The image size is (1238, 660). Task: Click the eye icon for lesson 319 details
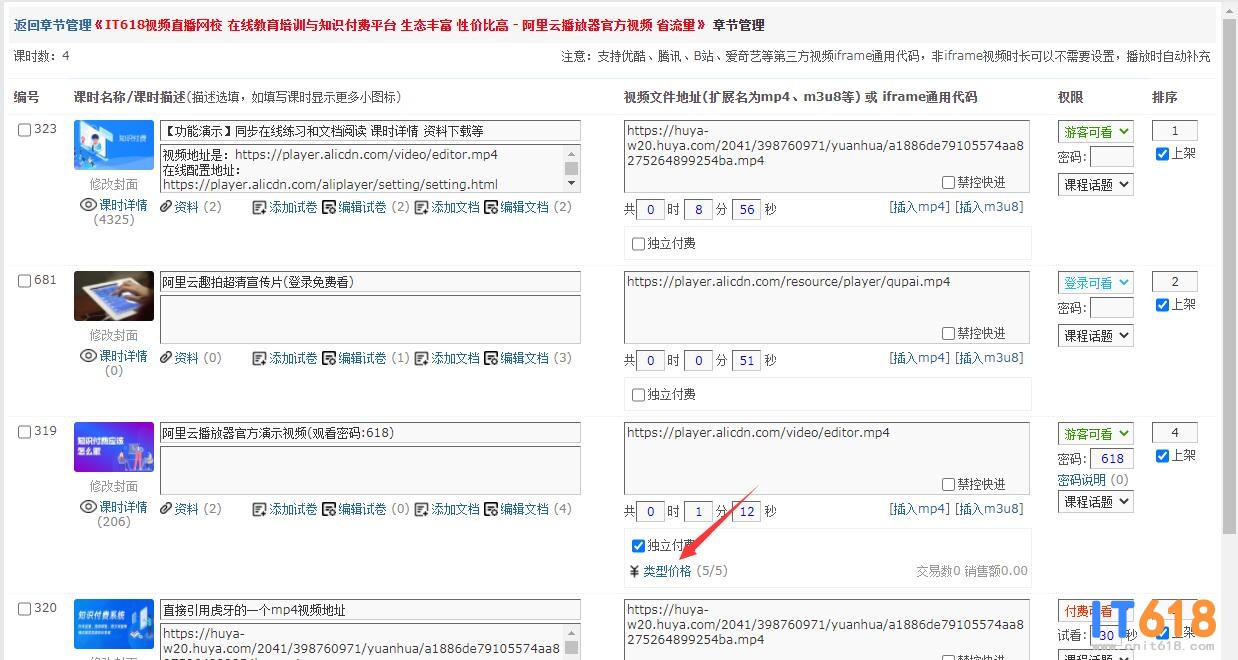(x=88, y=507)
